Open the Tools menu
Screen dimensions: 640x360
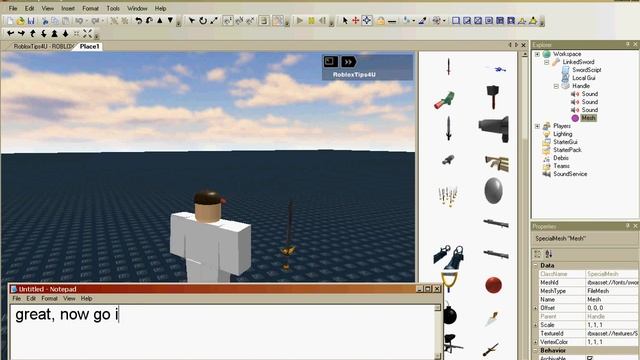coord(113,8)
